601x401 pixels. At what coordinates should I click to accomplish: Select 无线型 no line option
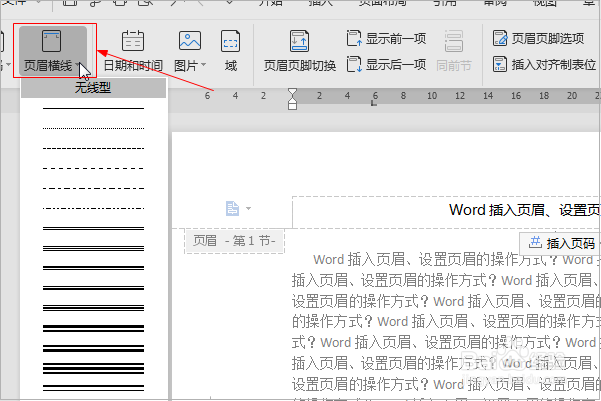click(x=94, y=88)
